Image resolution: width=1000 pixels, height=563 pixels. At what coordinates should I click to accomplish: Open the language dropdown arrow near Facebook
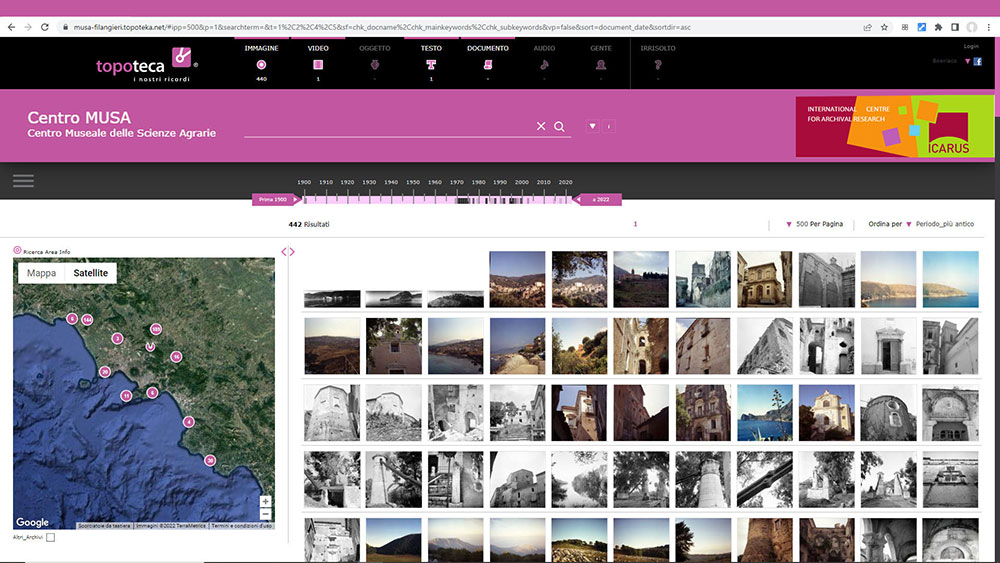967,61
